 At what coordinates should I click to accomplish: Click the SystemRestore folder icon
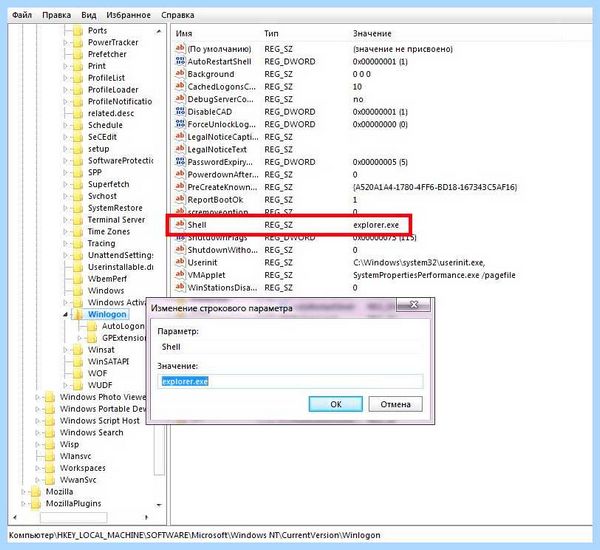click(78, 208)
